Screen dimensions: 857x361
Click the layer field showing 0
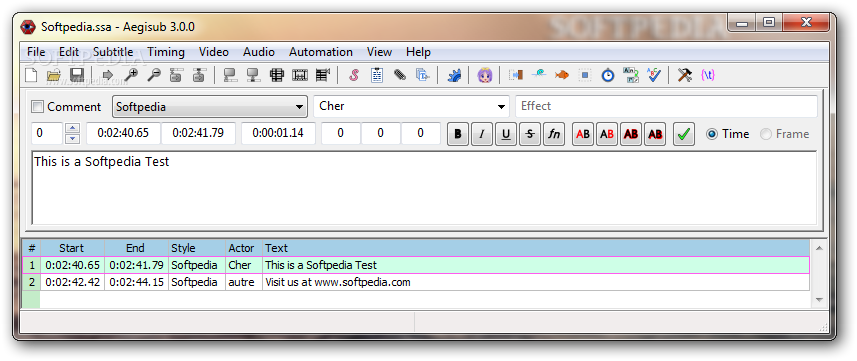click(47, 134)
